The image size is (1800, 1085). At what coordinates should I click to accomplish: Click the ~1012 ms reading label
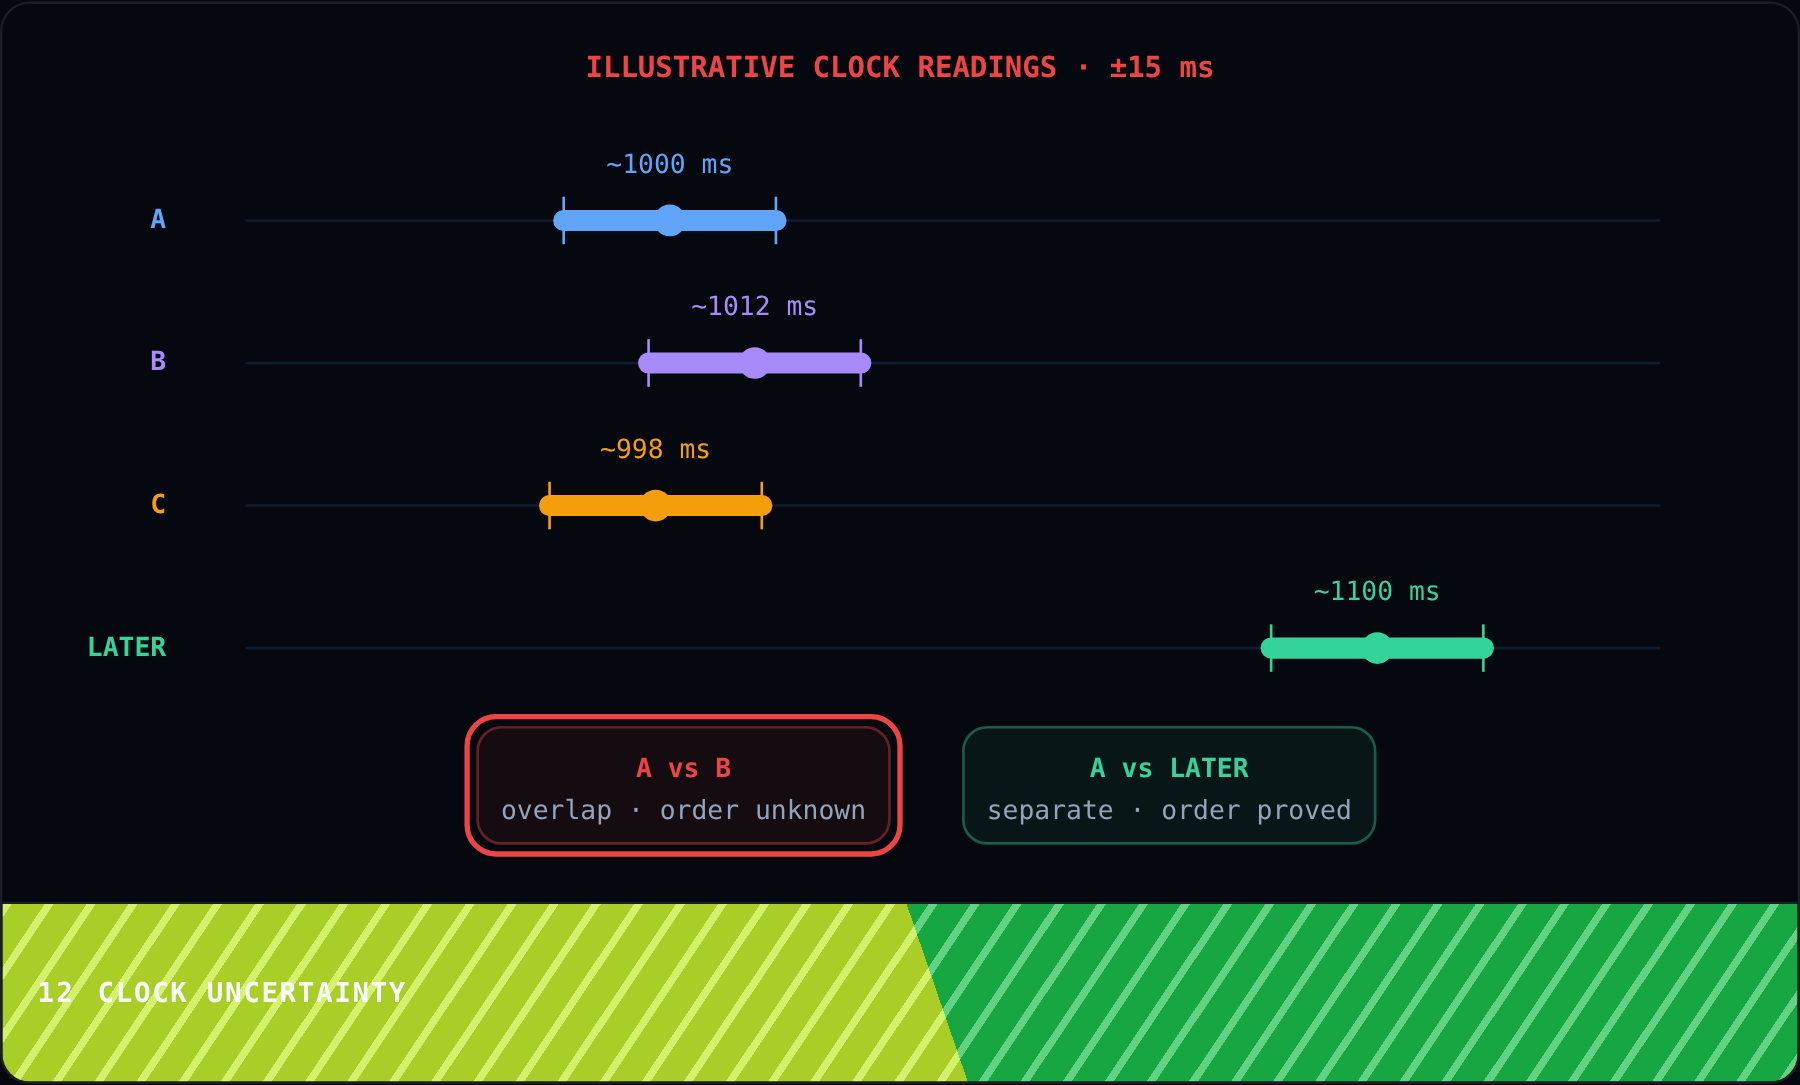click(754, 306)
